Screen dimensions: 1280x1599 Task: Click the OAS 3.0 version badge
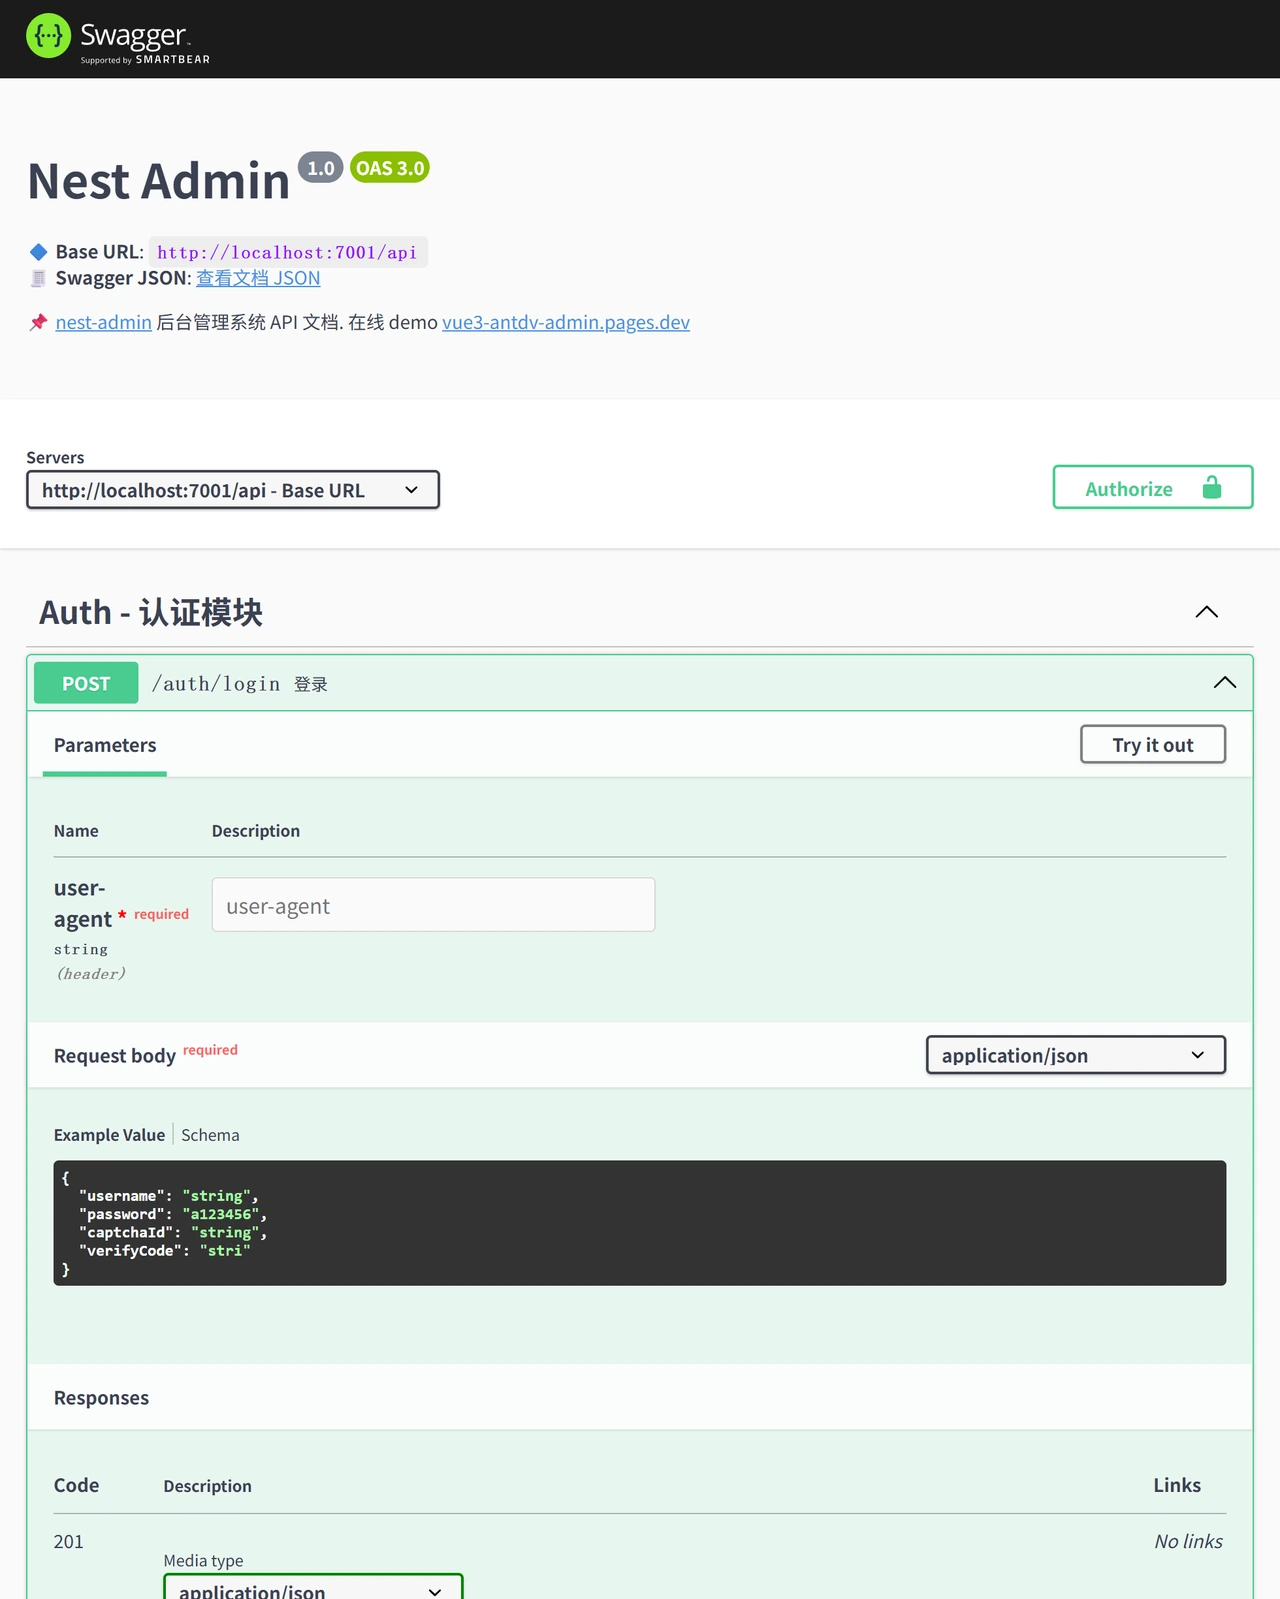tap(390, 168)
